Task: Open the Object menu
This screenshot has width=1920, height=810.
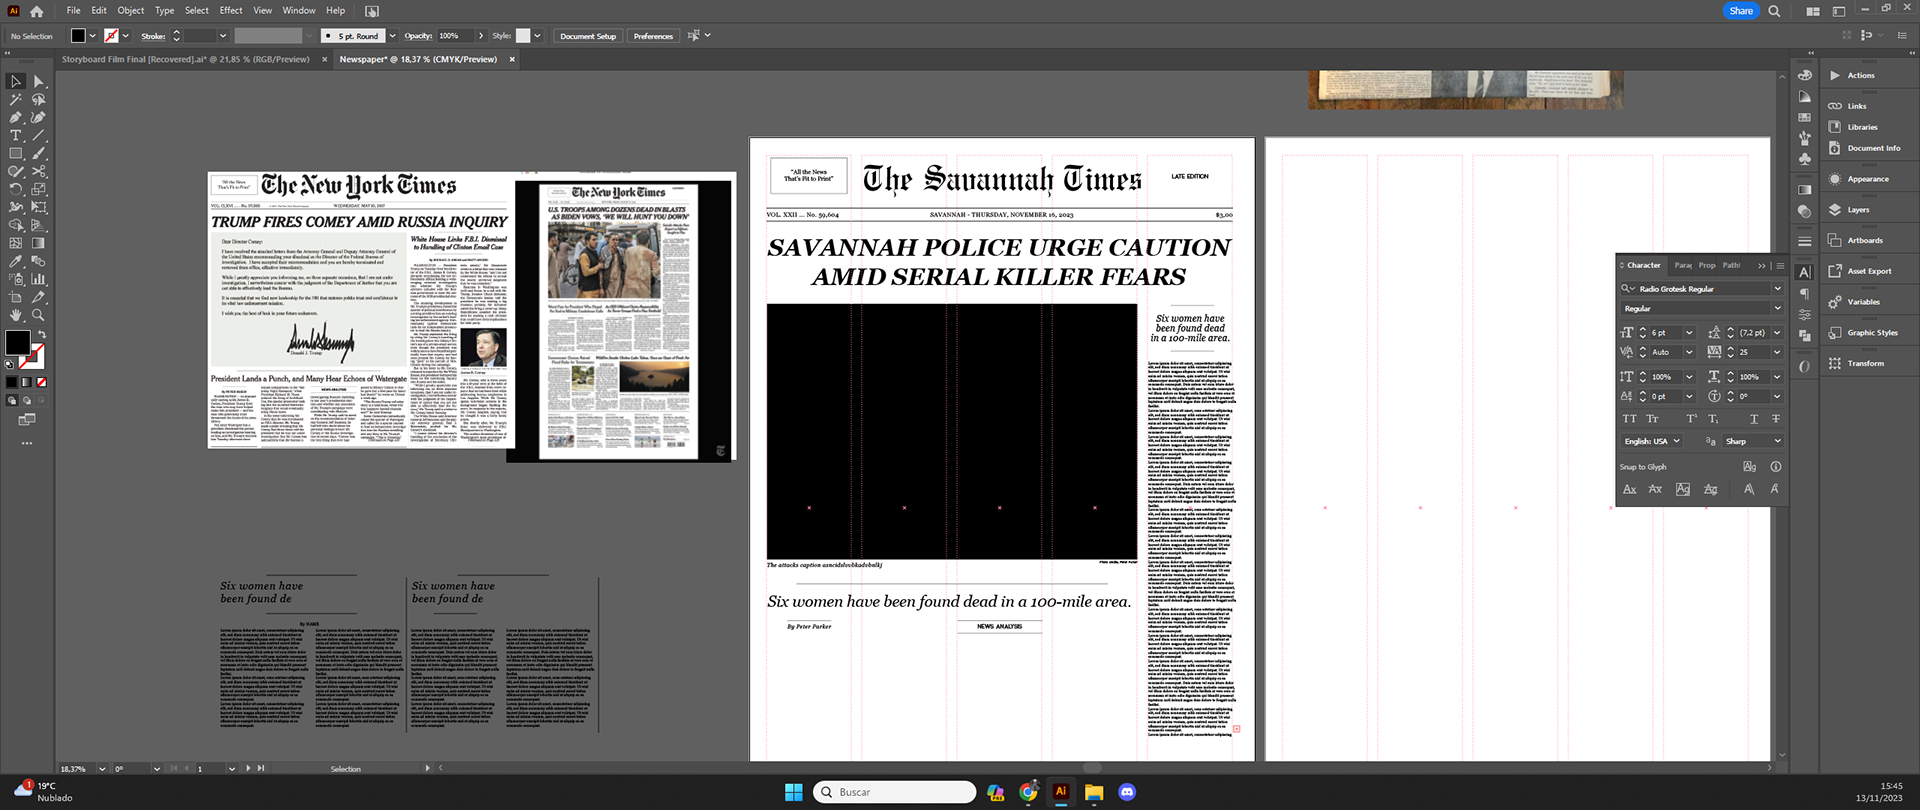Action: point(131,11)
